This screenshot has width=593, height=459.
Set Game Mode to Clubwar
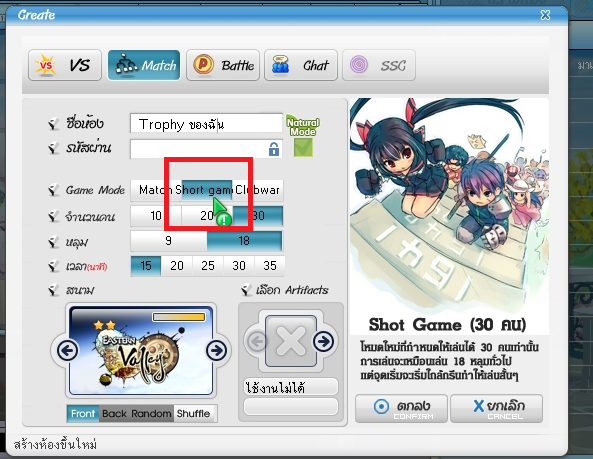click(x=257, y=190)
